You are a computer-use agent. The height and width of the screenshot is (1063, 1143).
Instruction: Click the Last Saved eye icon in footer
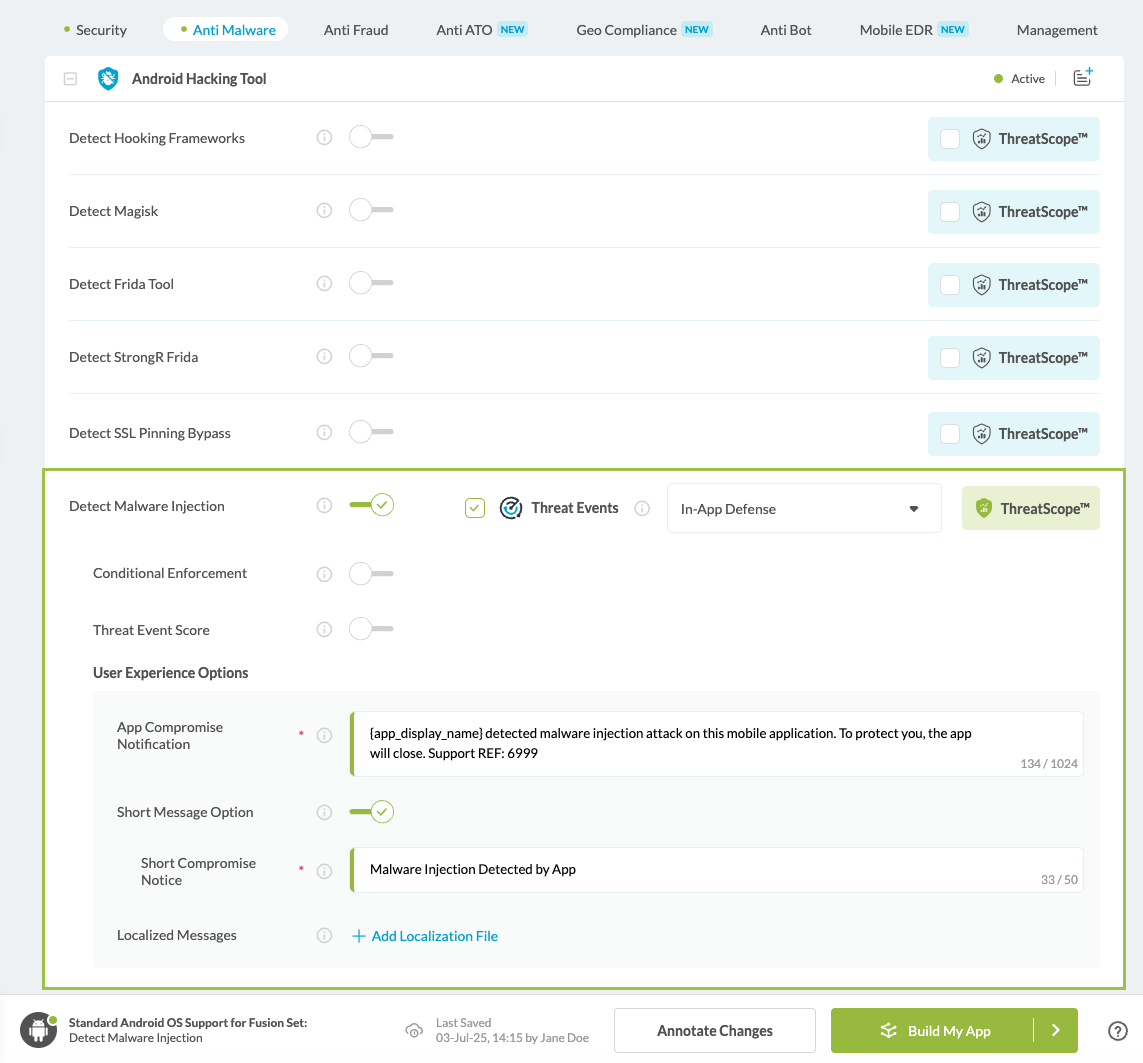point(414,1030)
